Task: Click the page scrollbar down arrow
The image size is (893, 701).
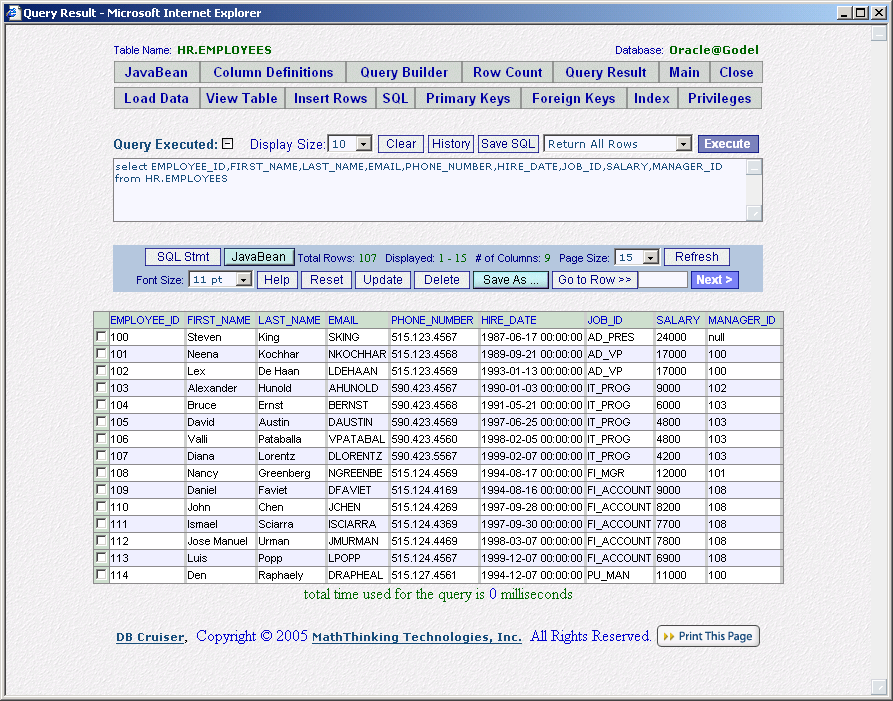Action: pos(879,686)
